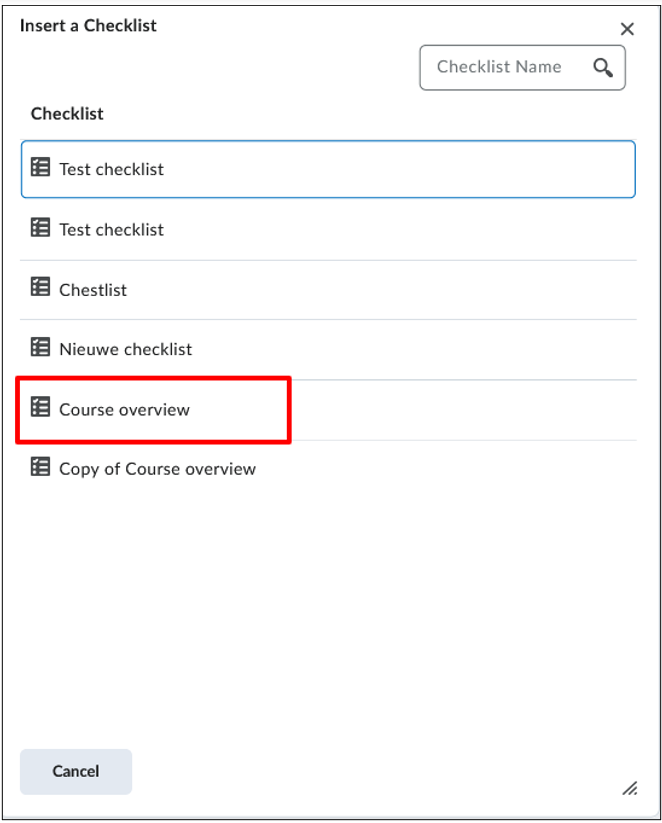Click empty space below the checklist list

point(330,620)
